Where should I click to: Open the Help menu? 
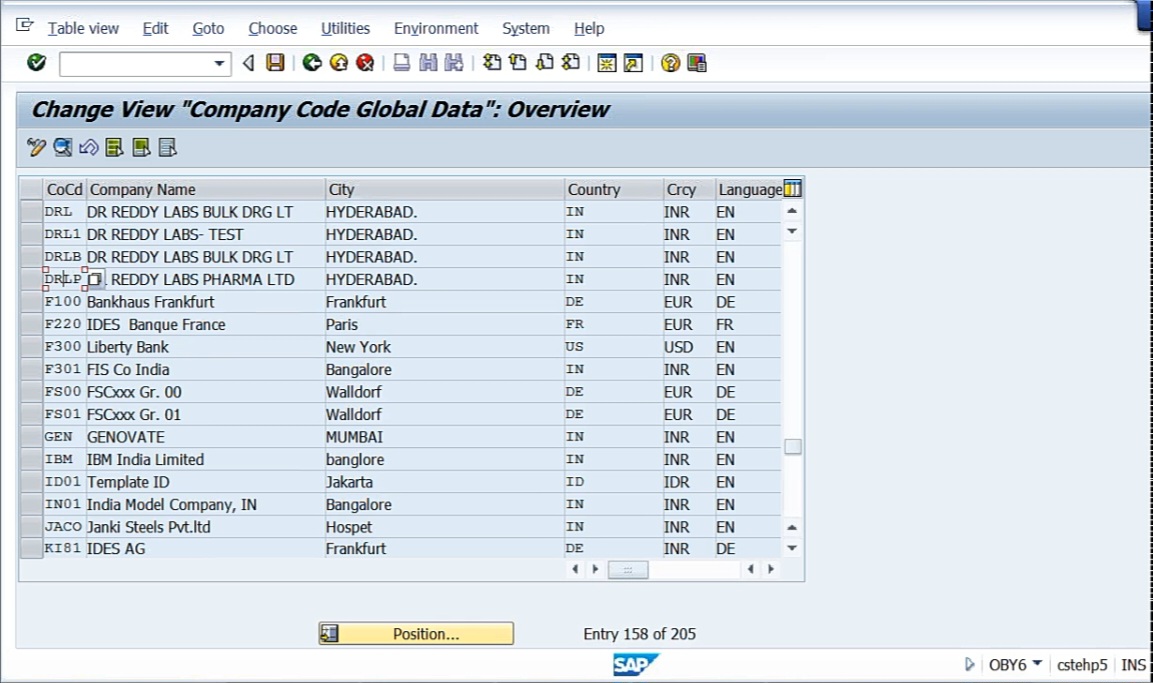tap(589, 29)
